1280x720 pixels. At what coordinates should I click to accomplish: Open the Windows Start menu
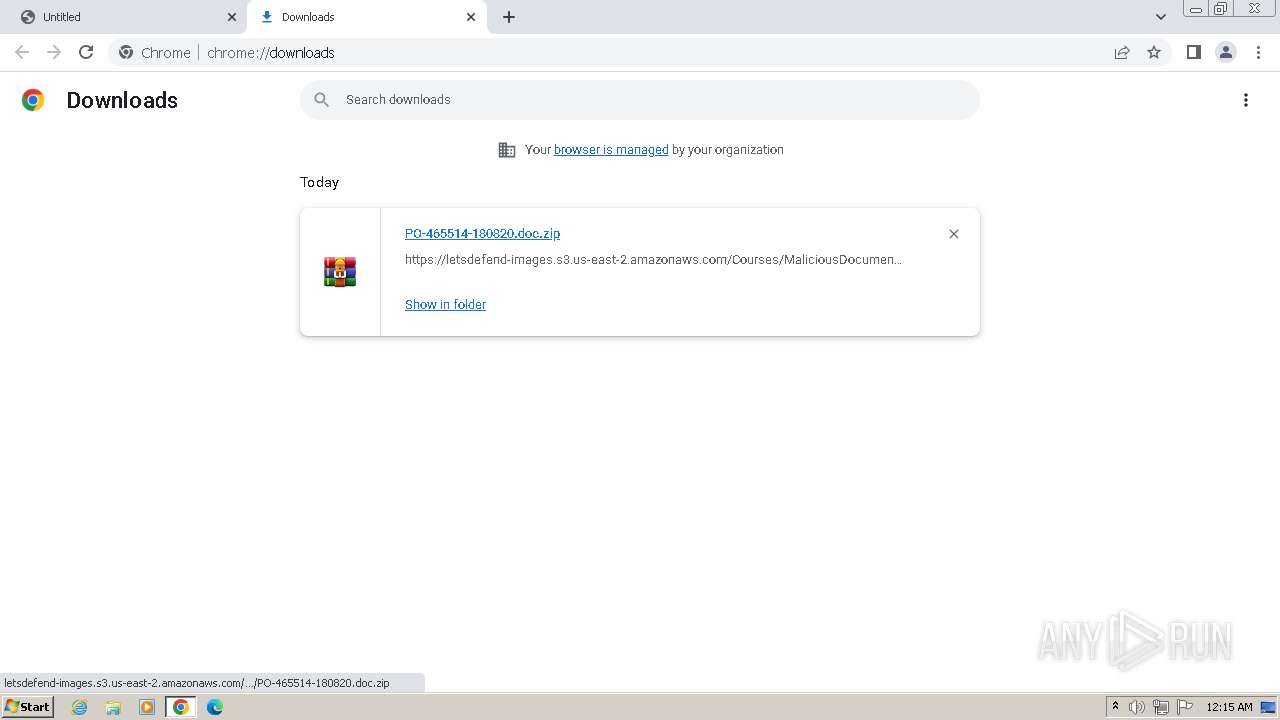coord(27,707)
